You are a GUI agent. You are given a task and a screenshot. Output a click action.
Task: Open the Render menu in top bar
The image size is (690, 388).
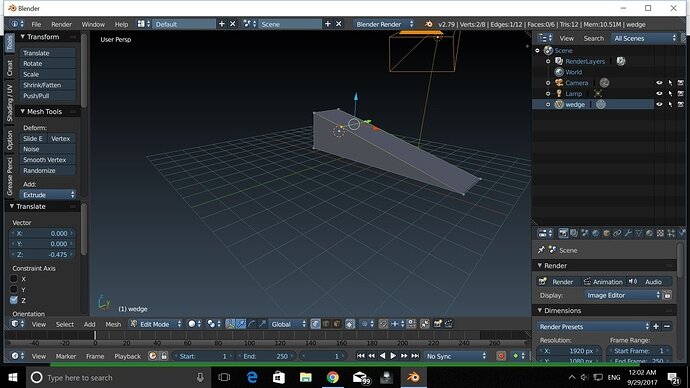(61, 24)
